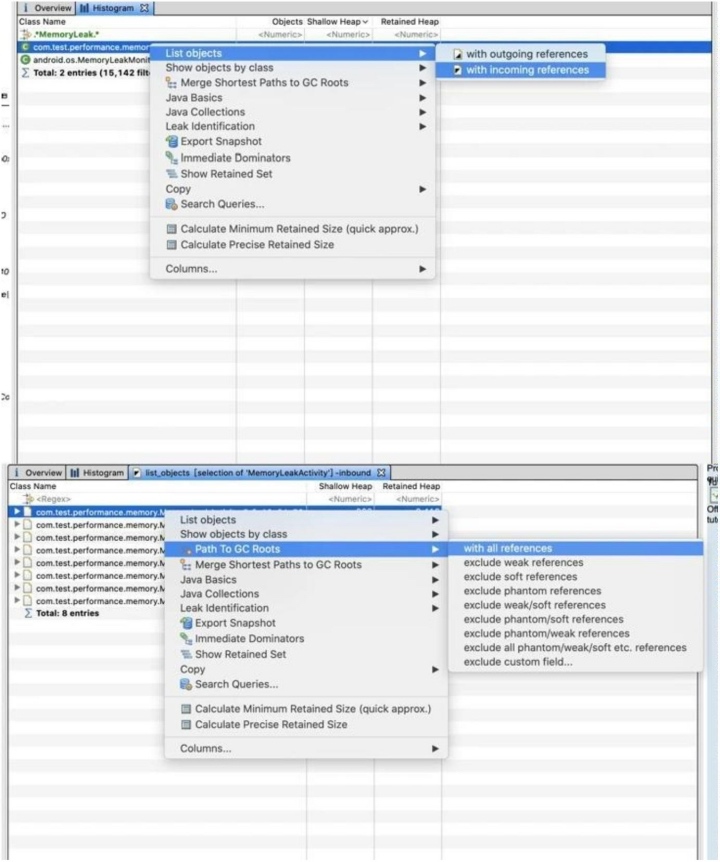Pick 'exclude all phantom/weak/soft etc. references'
The image size is (720, 862).
coord(575,647)
